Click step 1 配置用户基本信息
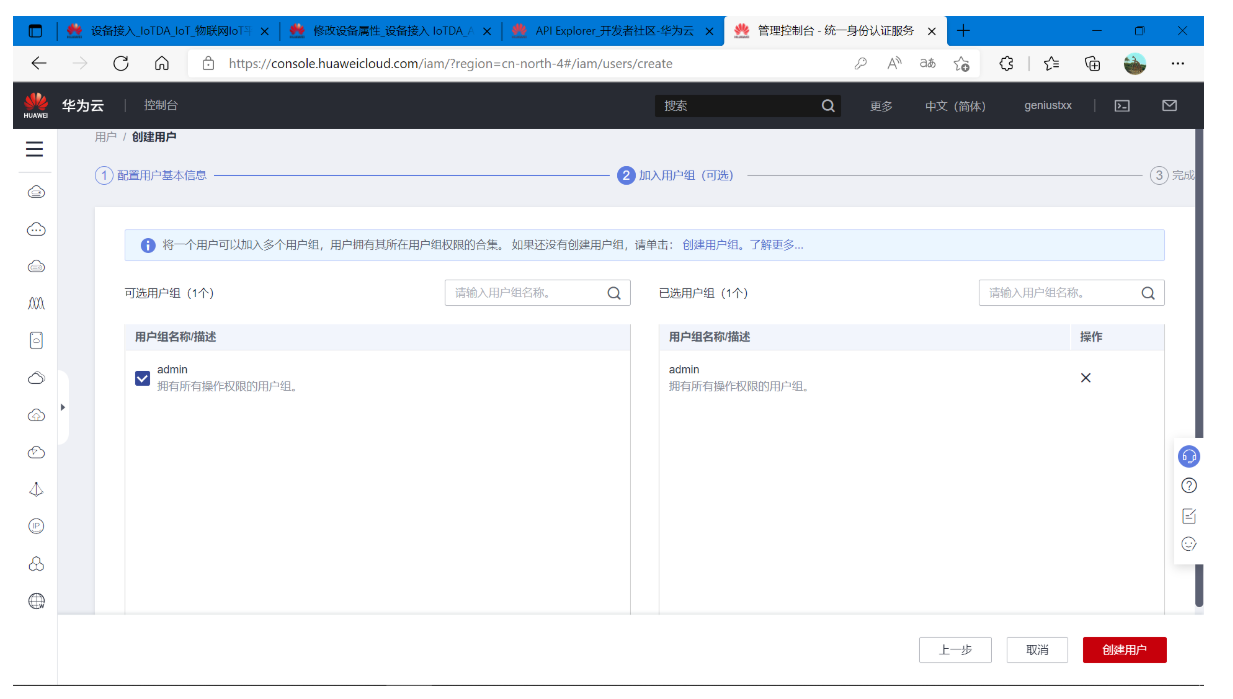Screen dimensions: 1233x699 click(151, 175)
